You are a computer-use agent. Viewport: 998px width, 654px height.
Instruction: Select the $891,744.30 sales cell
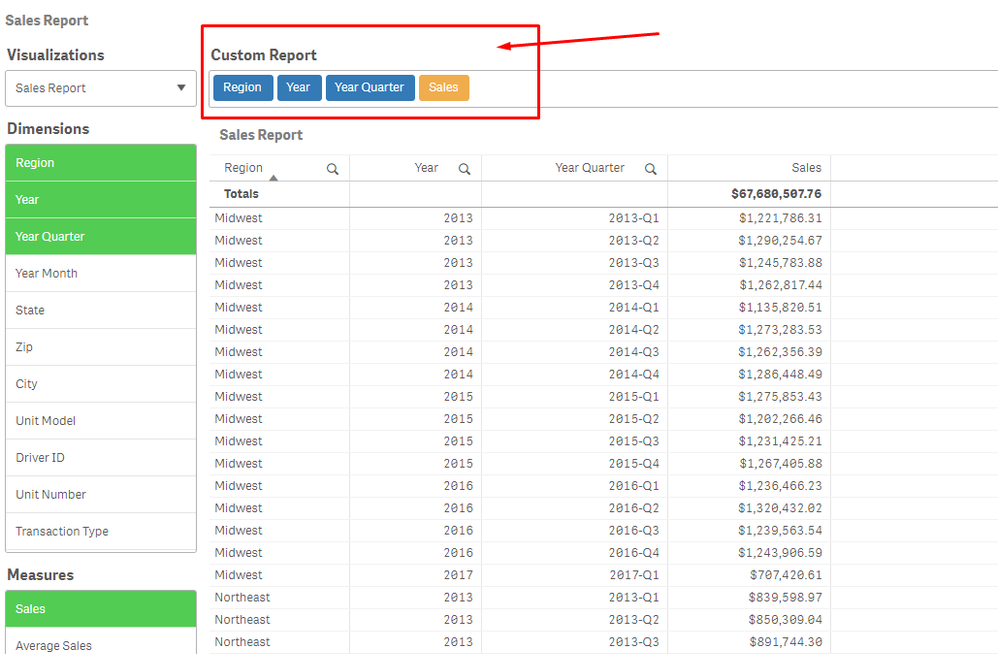coord(785,642)
